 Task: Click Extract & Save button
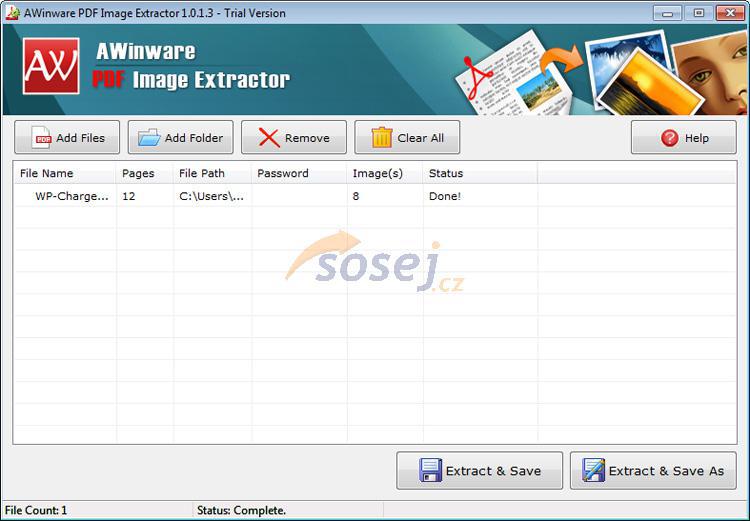pos(479,471)
